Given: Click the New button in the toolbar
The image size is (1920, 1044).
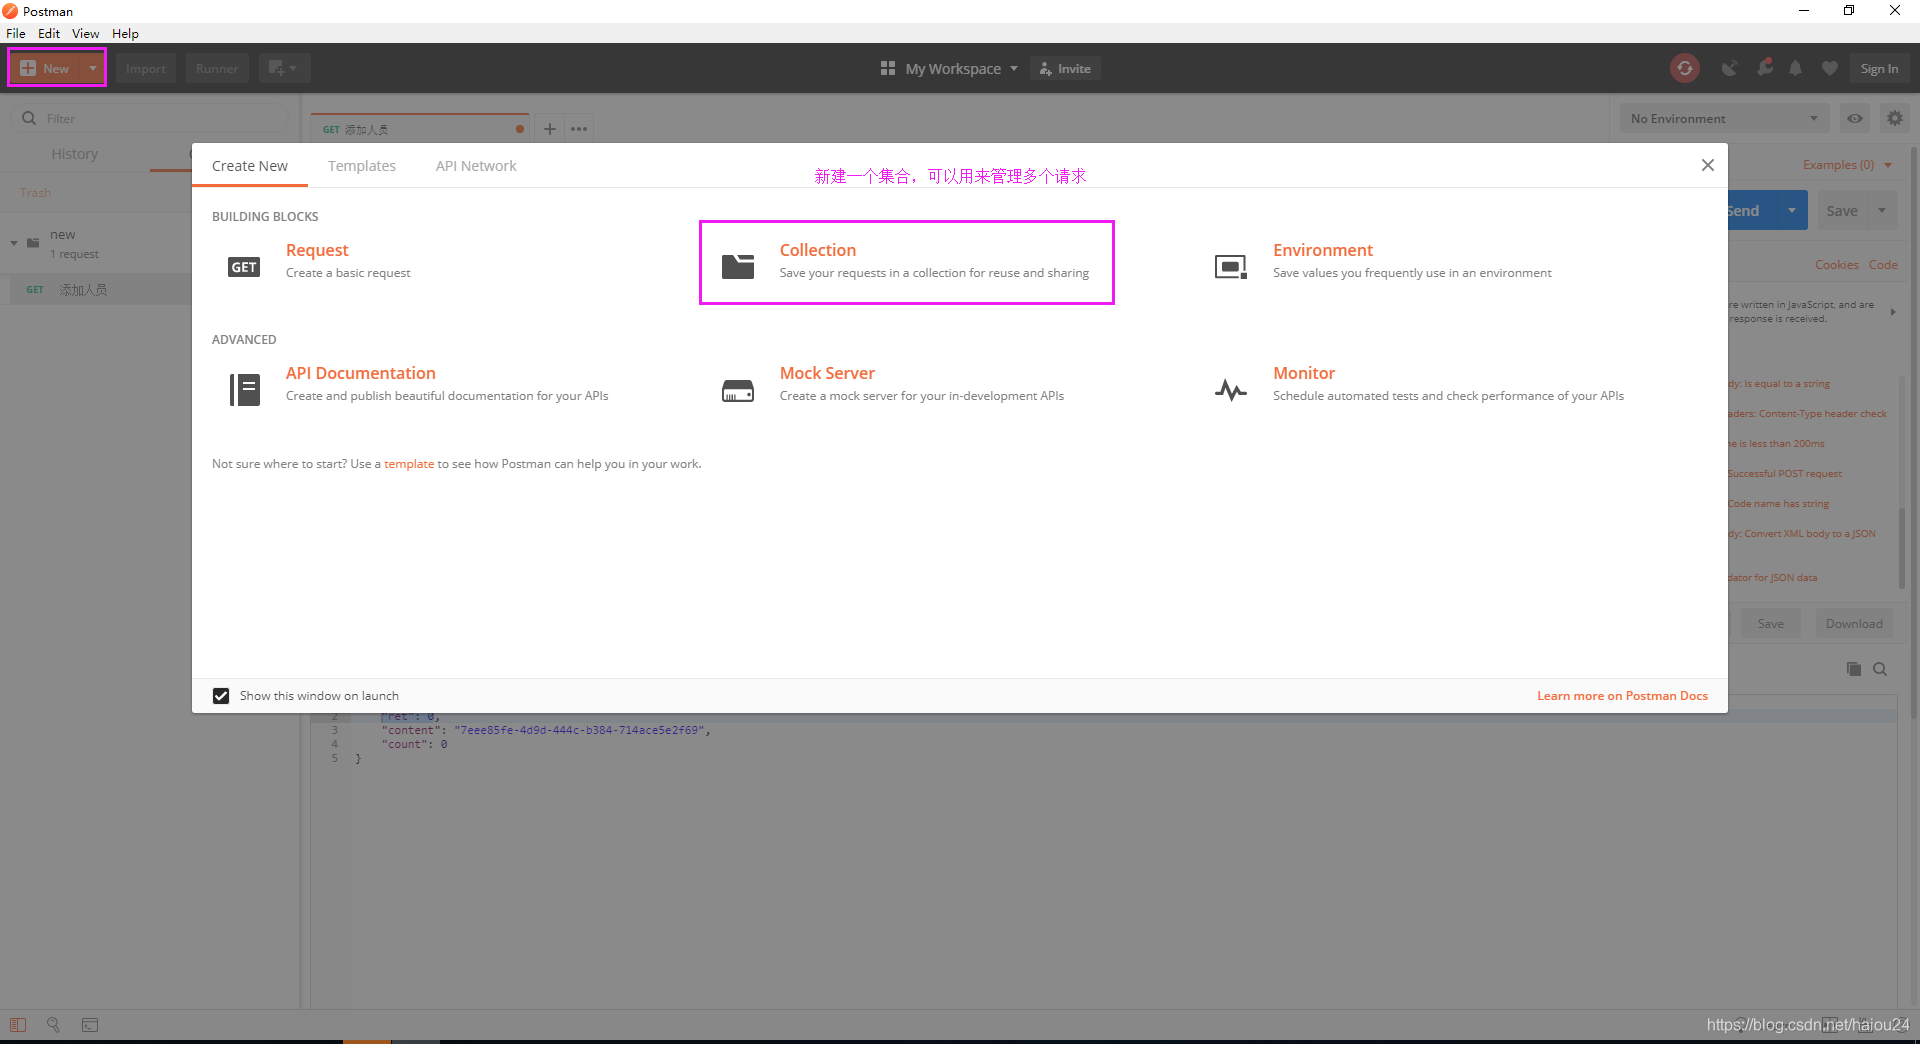Looking at the screenshot, I should click(45, 68).
